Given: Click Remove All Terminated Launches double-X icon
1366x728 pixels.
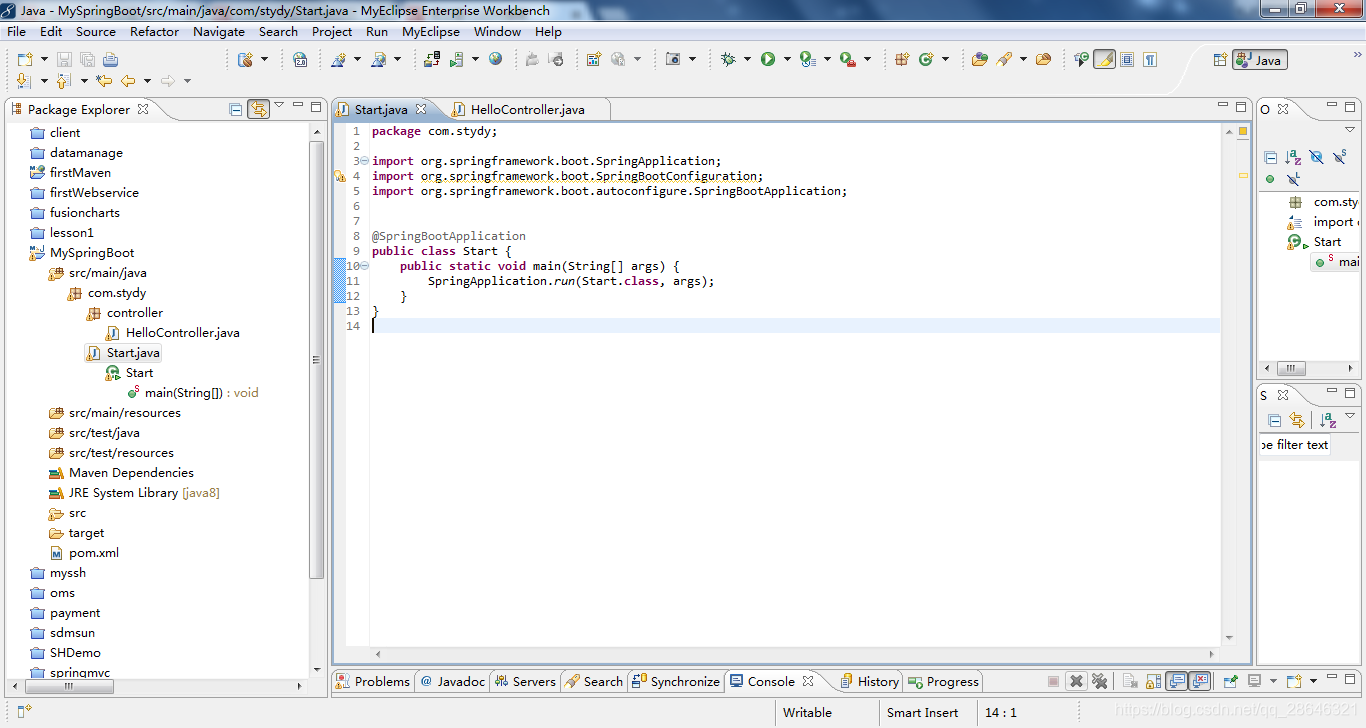Looking at the screenshot, I should coord(1100,681).
